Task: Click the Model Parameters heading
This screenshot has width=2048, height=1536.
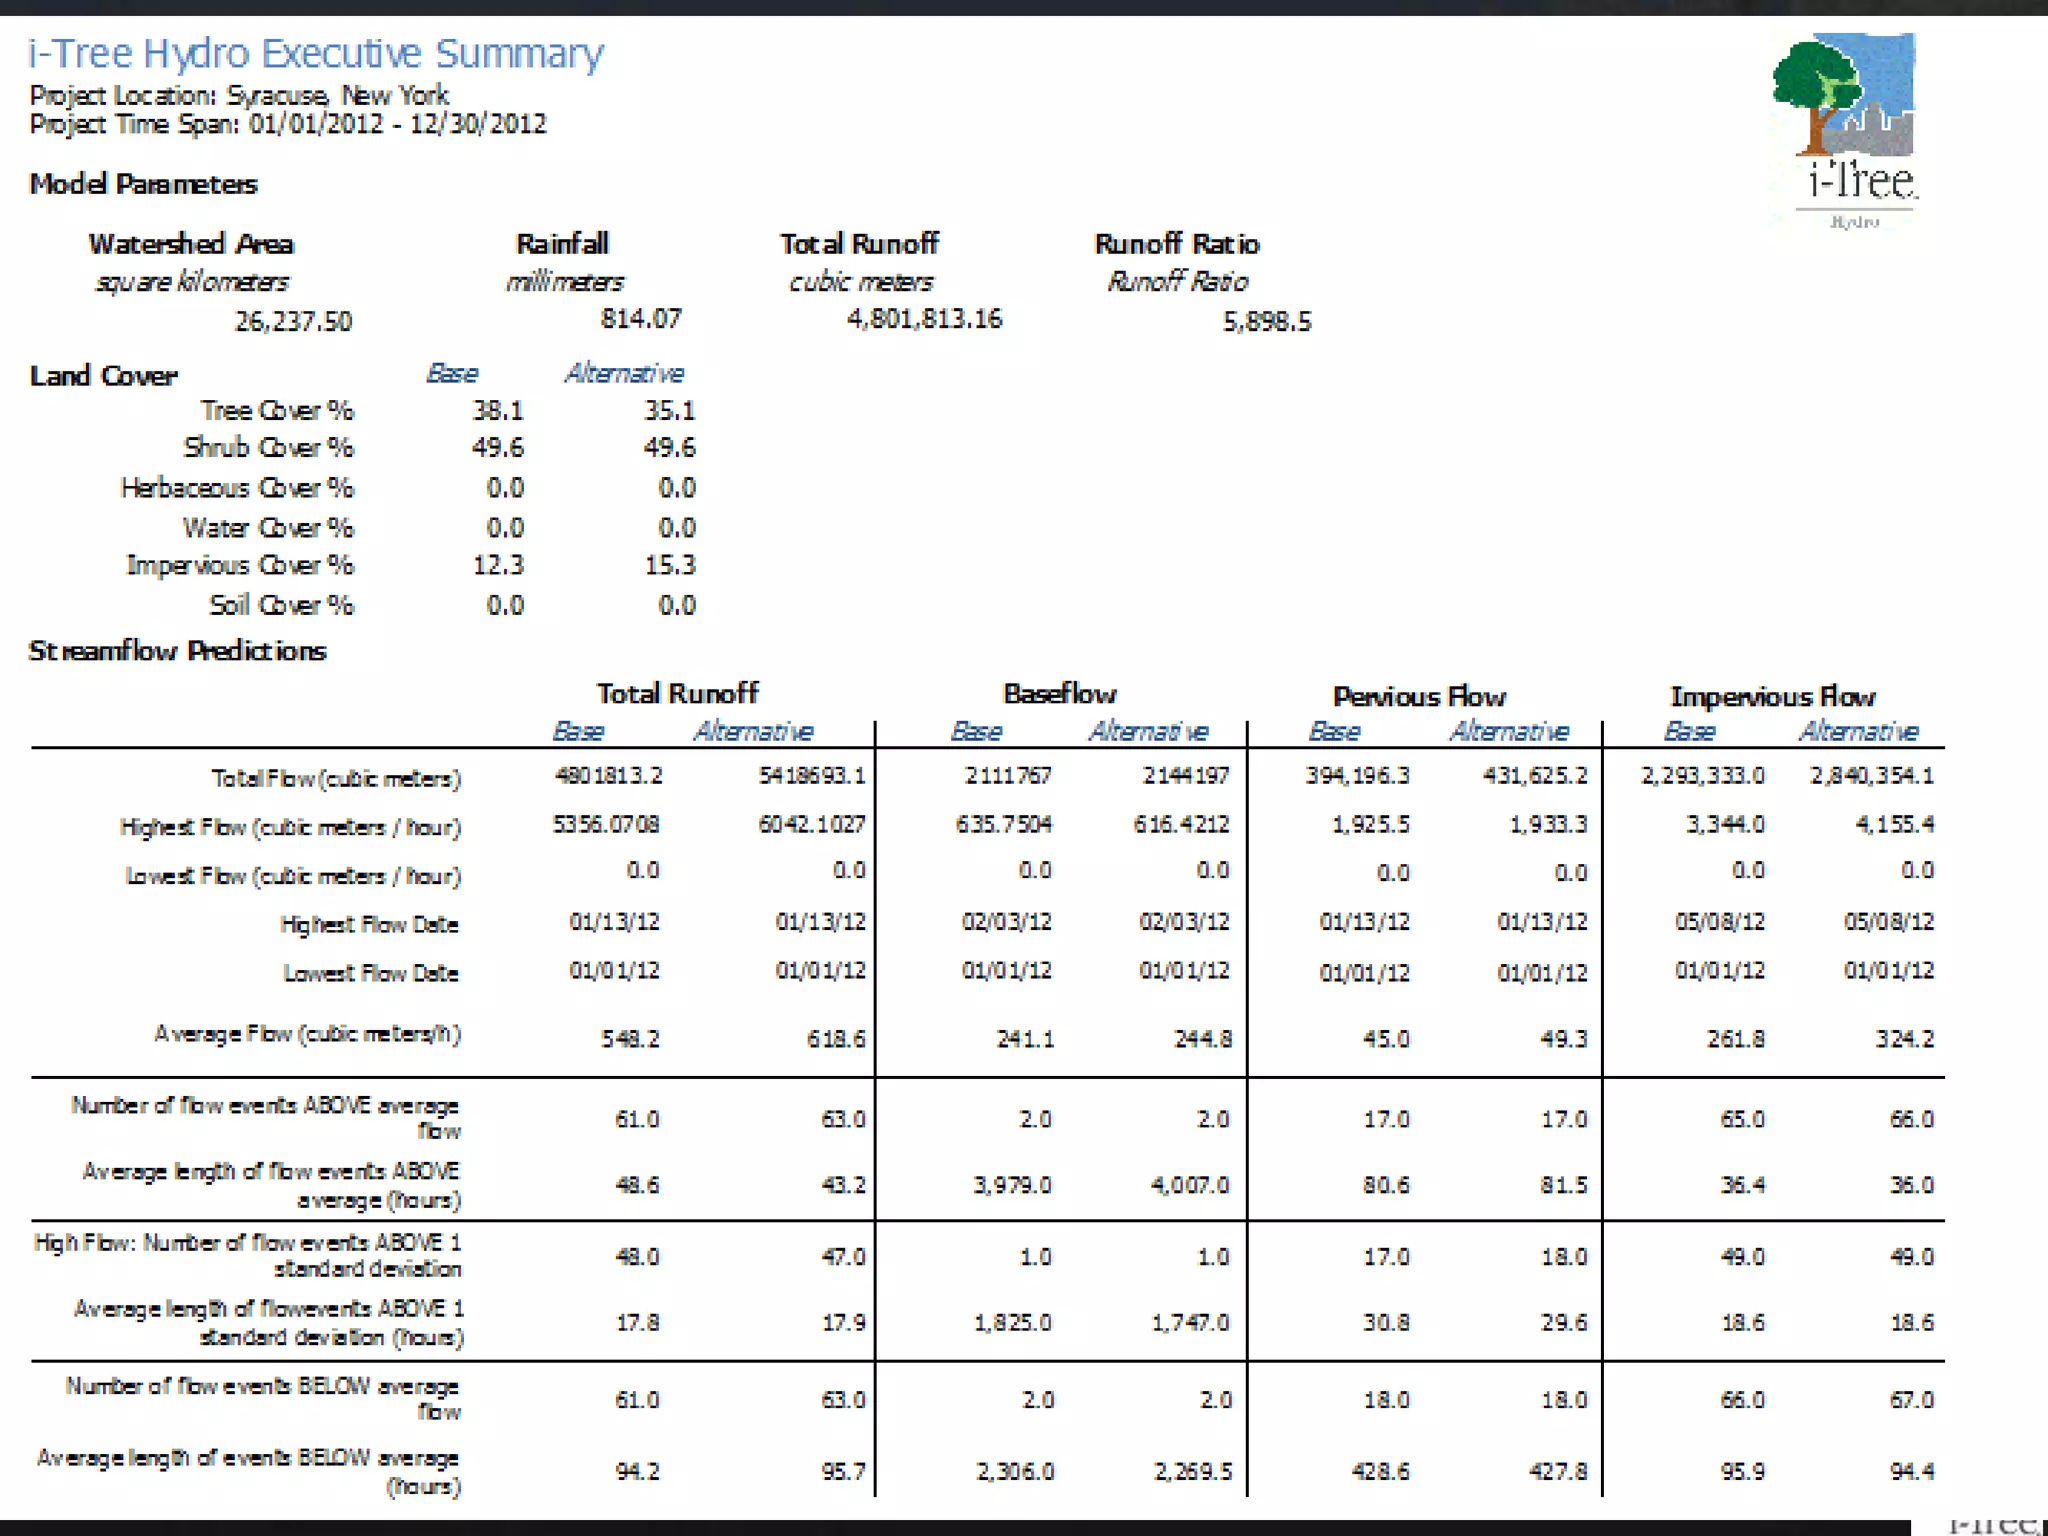Action: pos(143,184)
